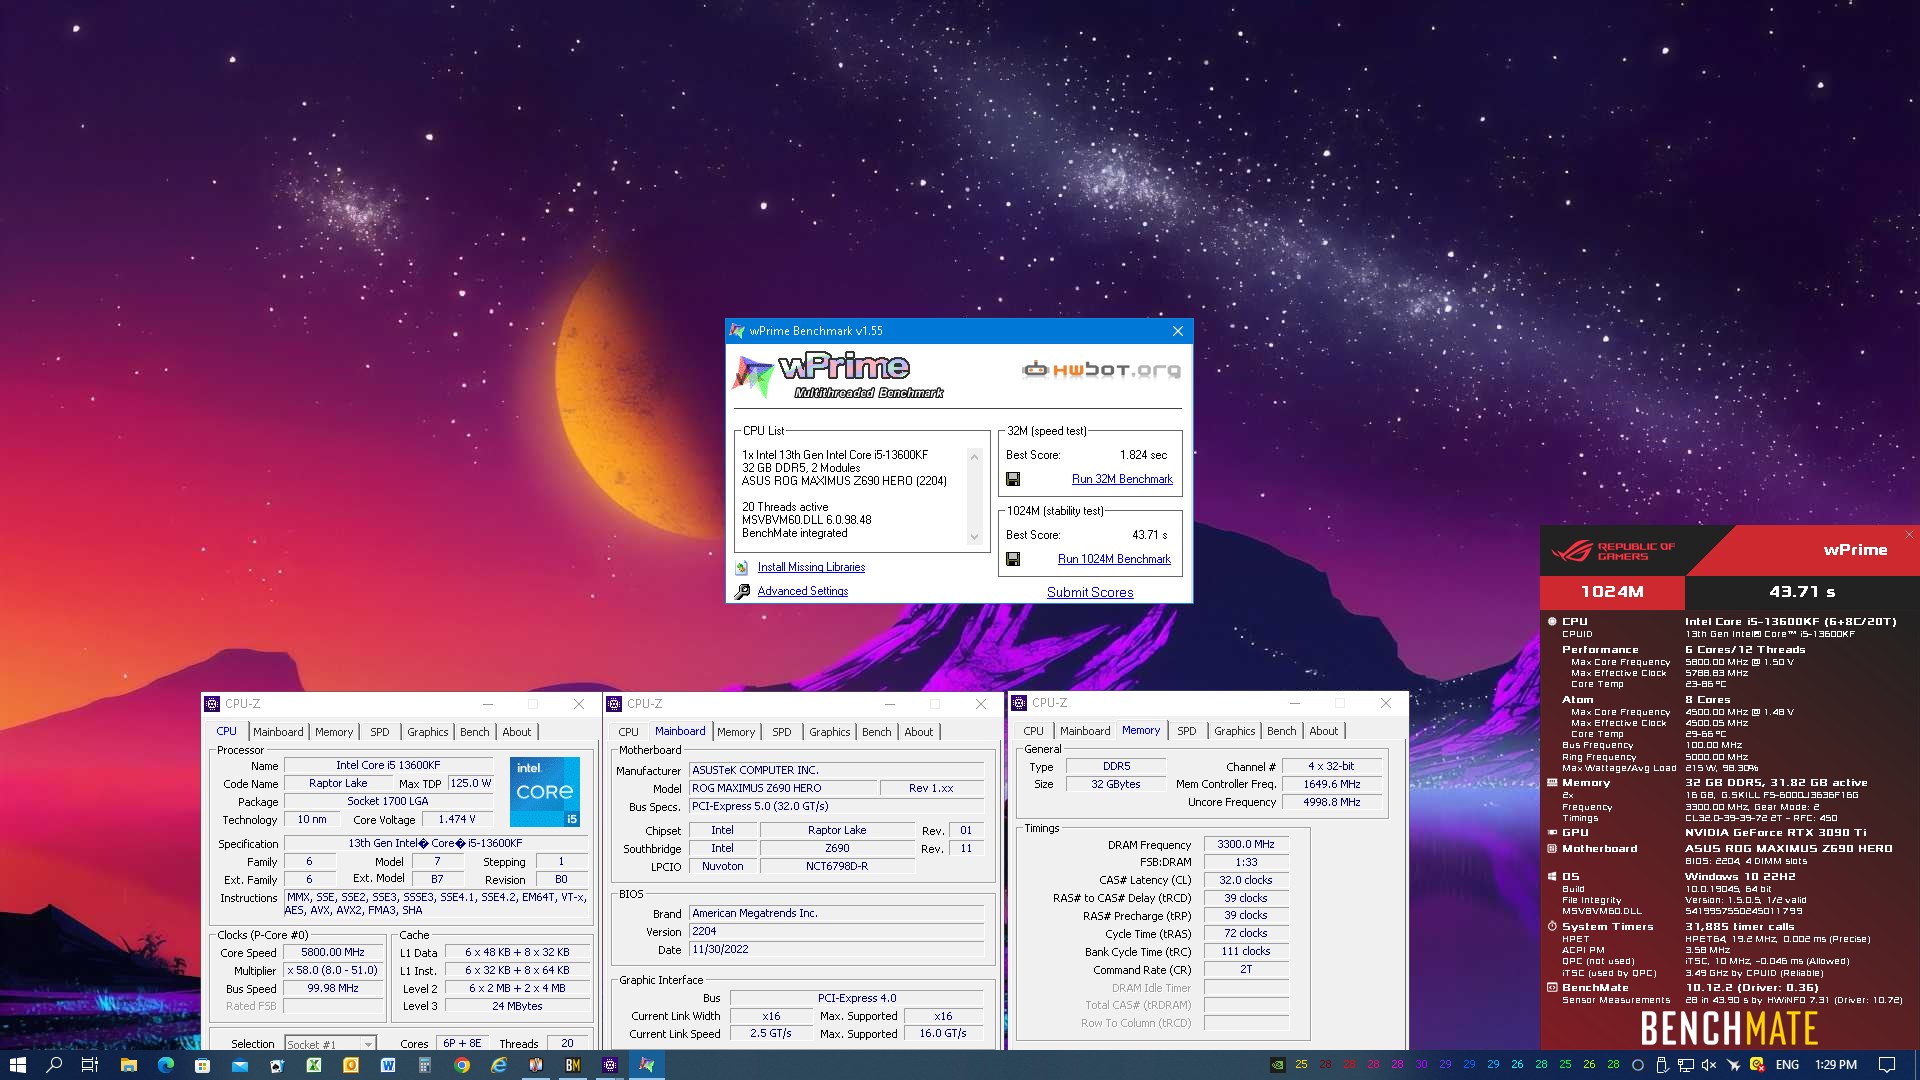Open the Graphics tab in the middle CPU-Z window
1920x1080 pixels.
point(829,732)
